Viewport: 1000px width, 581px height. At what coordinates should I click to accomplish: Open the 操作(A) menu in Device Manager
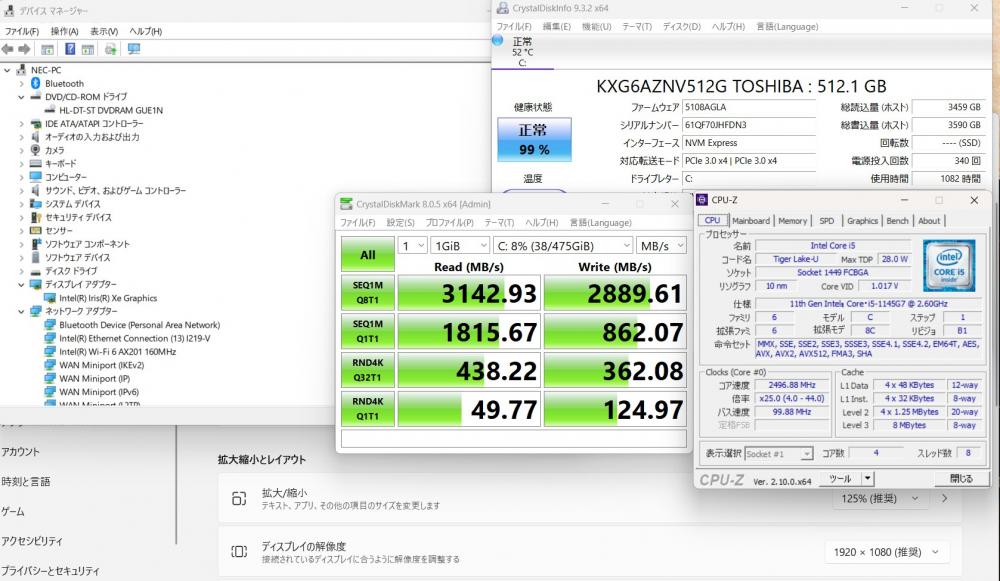pos(64,31)
